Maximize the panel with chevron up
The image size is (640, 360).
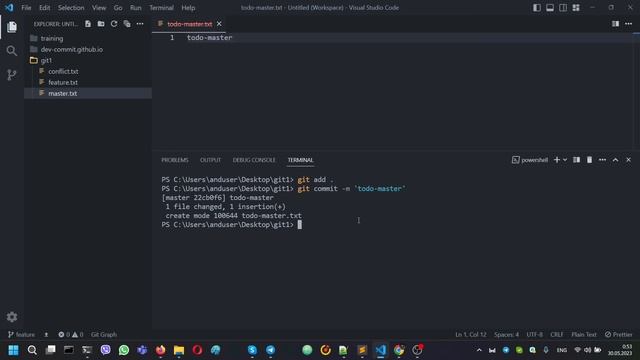tap(616, 160)
